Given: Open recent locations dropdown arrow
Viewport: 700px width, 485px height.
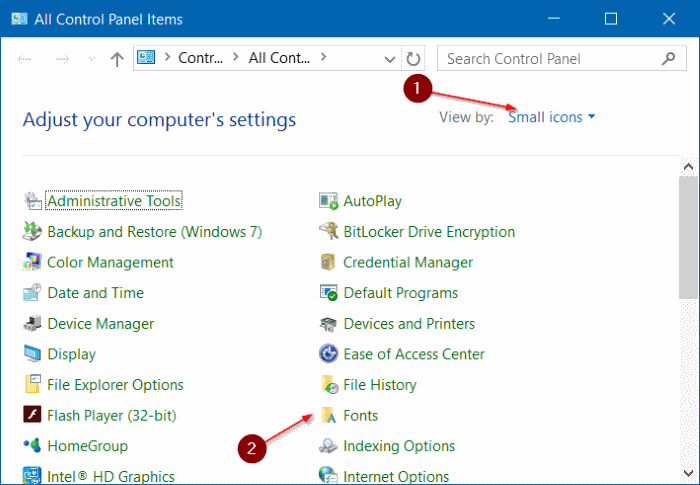Looking at the screenshot, I should point(92,59).
